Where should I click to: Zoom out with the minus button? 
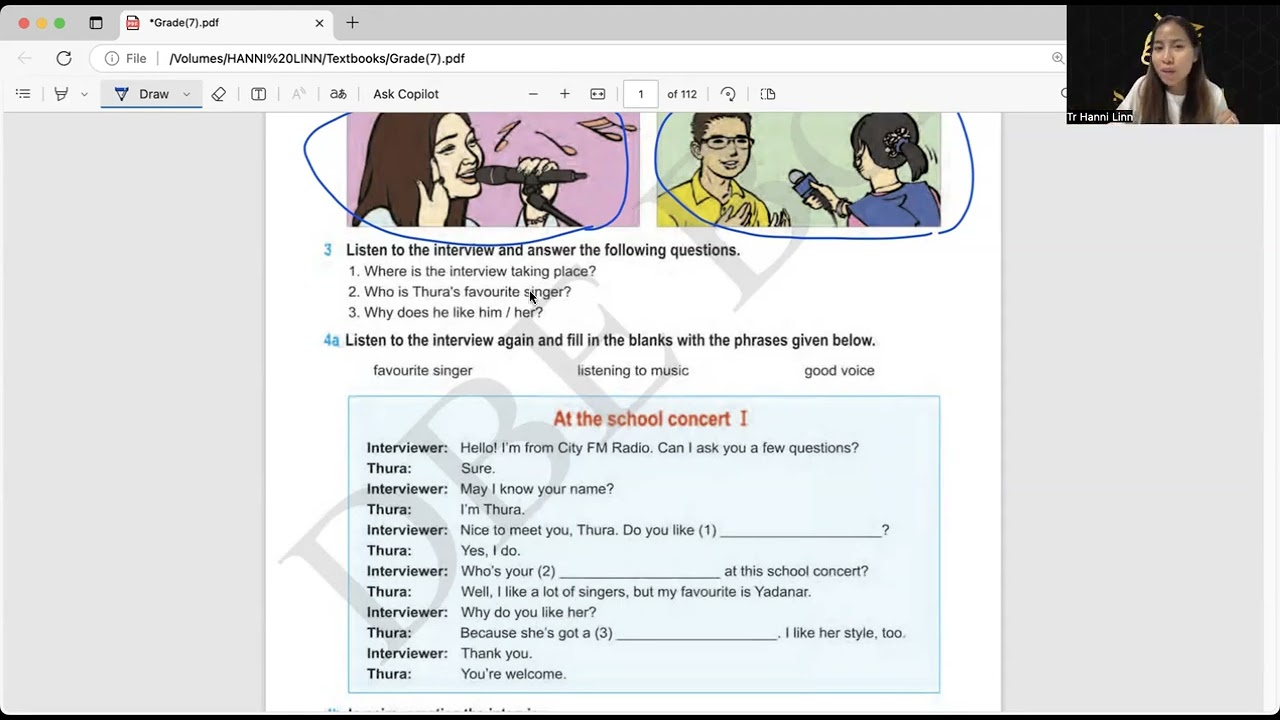click(x=533, y=94)
